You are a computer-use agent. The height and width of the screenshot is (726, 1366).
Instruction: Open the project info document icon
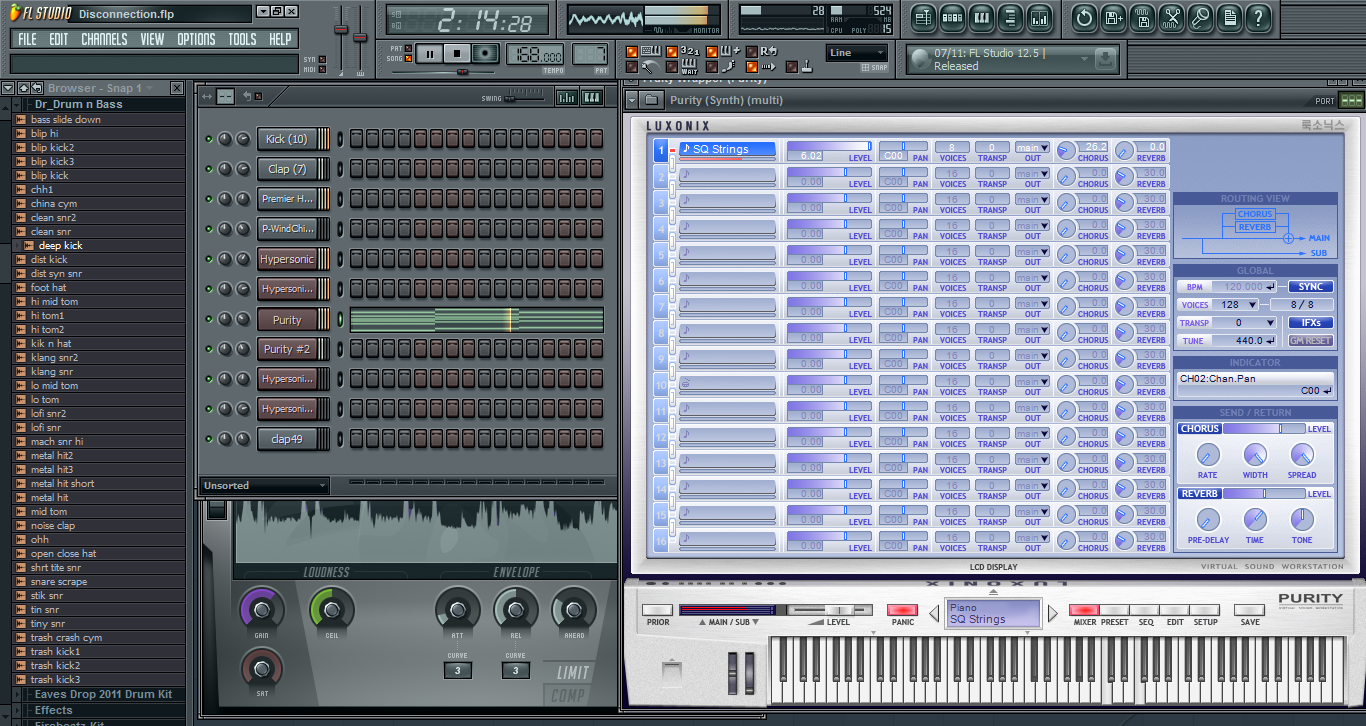click(x=1229, y=18)
